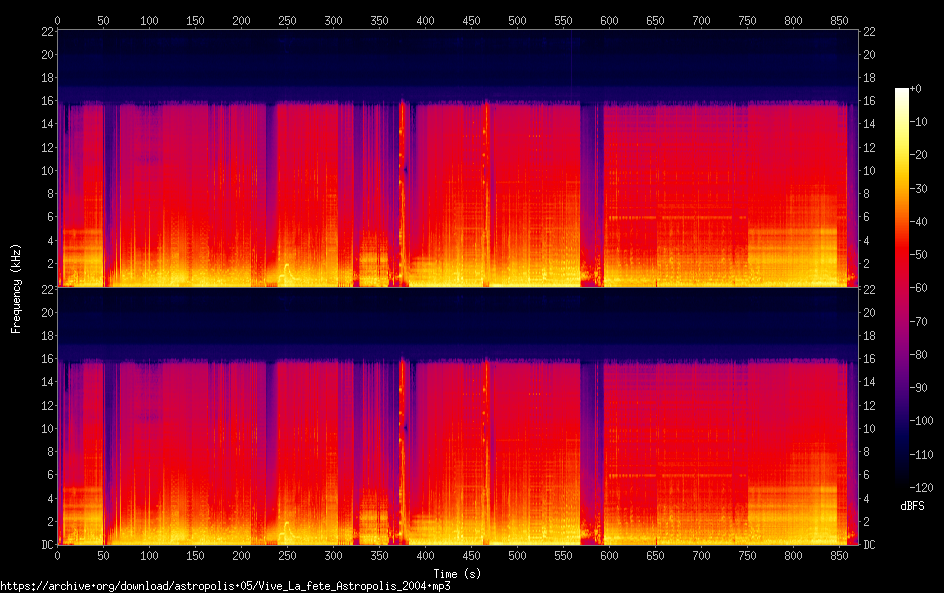Click the archive.org mp3 URL text
Image resolution: width=944 pixels, height=593 pixels.
(225, 586)
